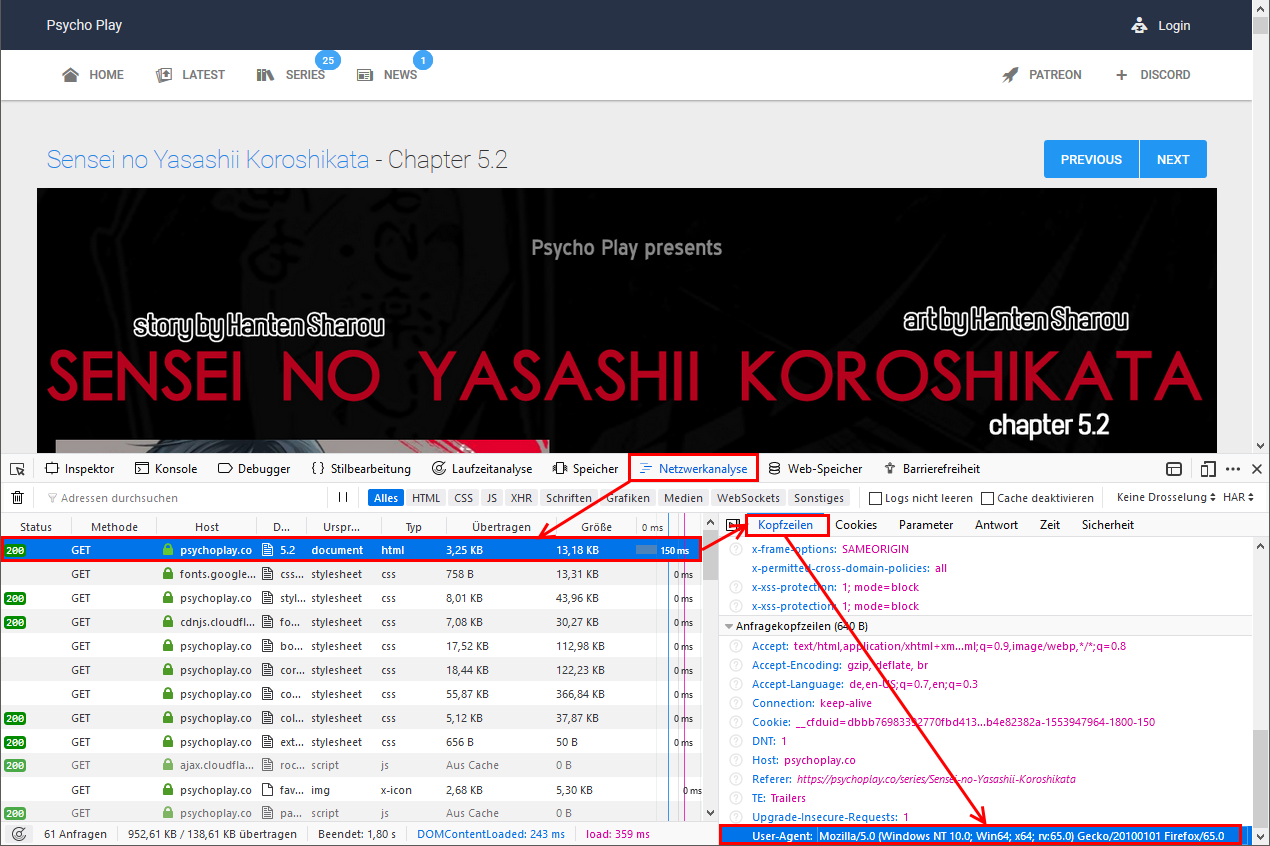This screenshot has width=1270, height=846.
Task: Click the DISCORD plus icon
Action: [x=1121, y=75]
